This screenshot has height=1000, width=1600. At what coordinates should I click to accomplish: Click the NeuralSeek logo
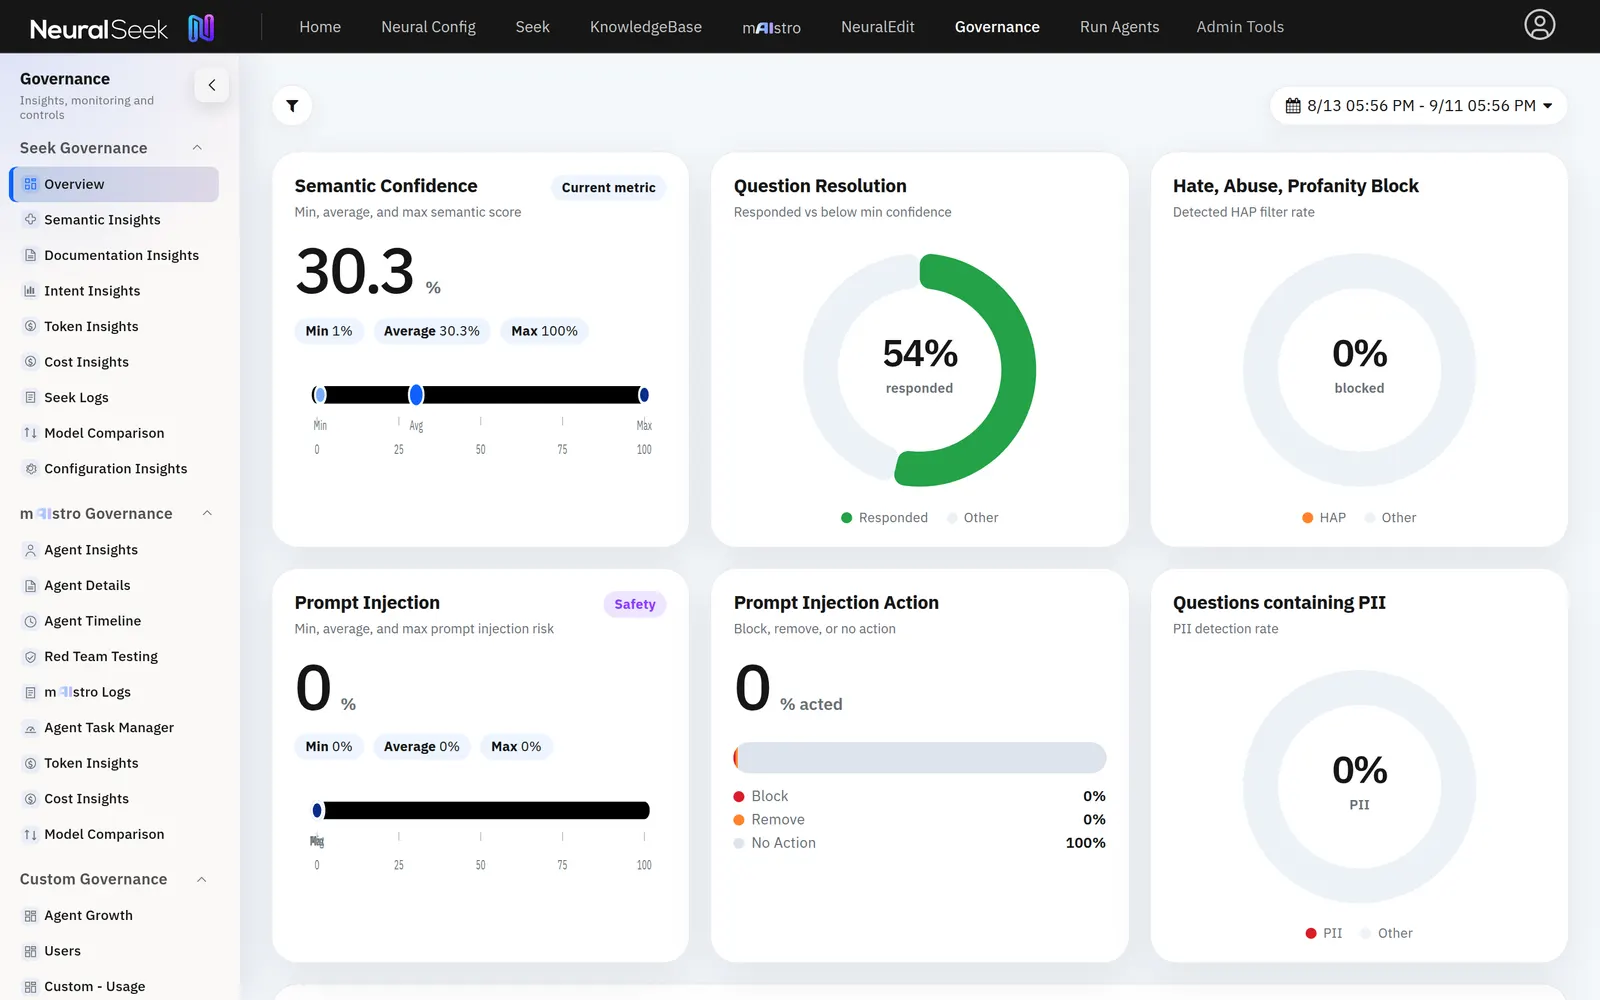coord(122,28)
